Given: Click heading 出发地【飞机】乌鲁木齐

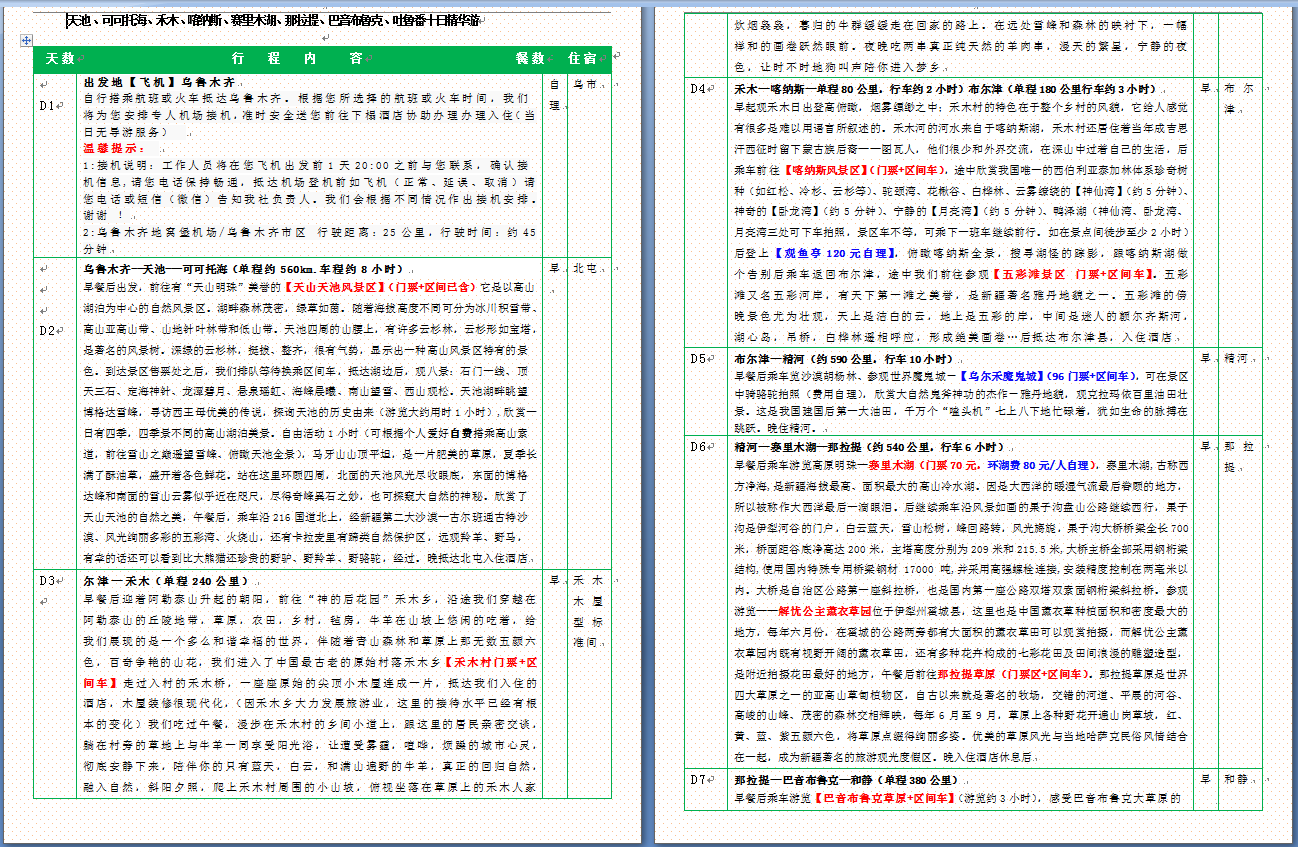Looking at the screenshot, I should point(159,82).
